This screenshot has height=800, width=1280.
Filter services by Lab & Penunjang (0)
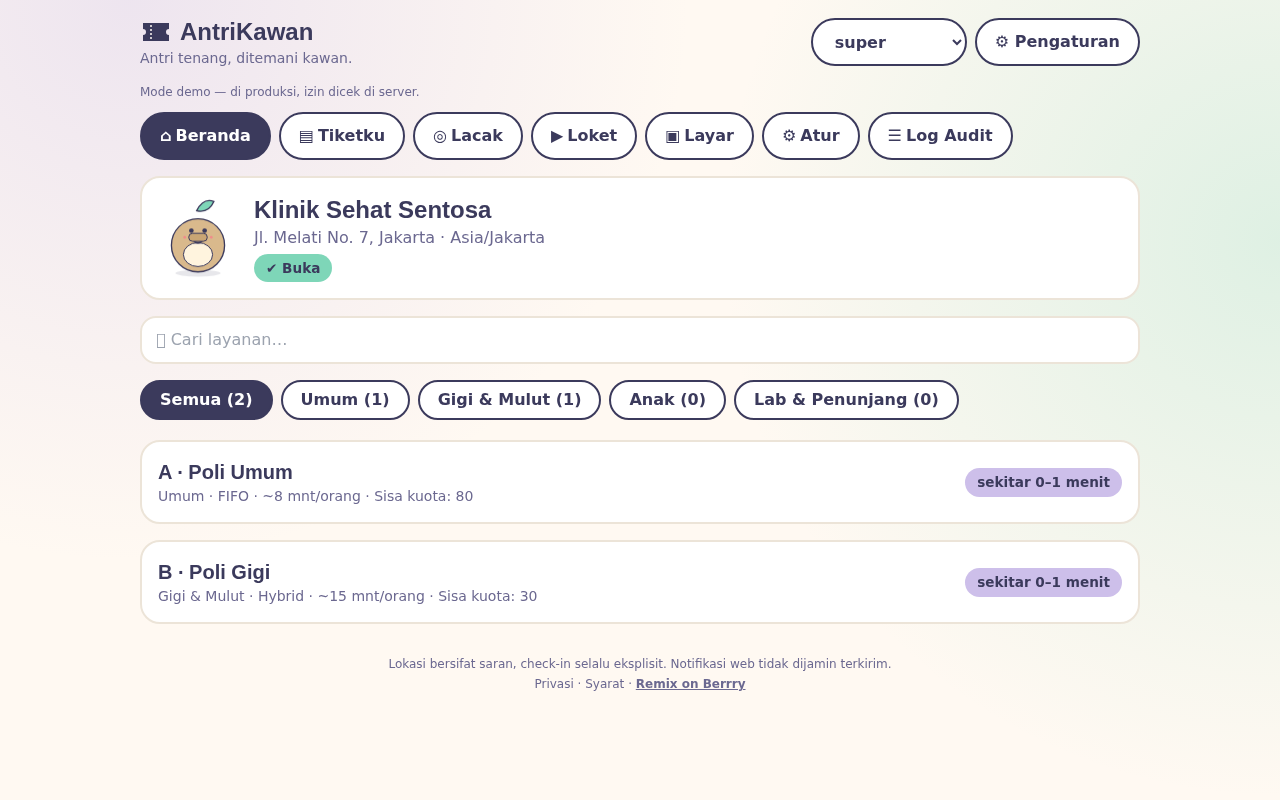(x=846, y=400)
